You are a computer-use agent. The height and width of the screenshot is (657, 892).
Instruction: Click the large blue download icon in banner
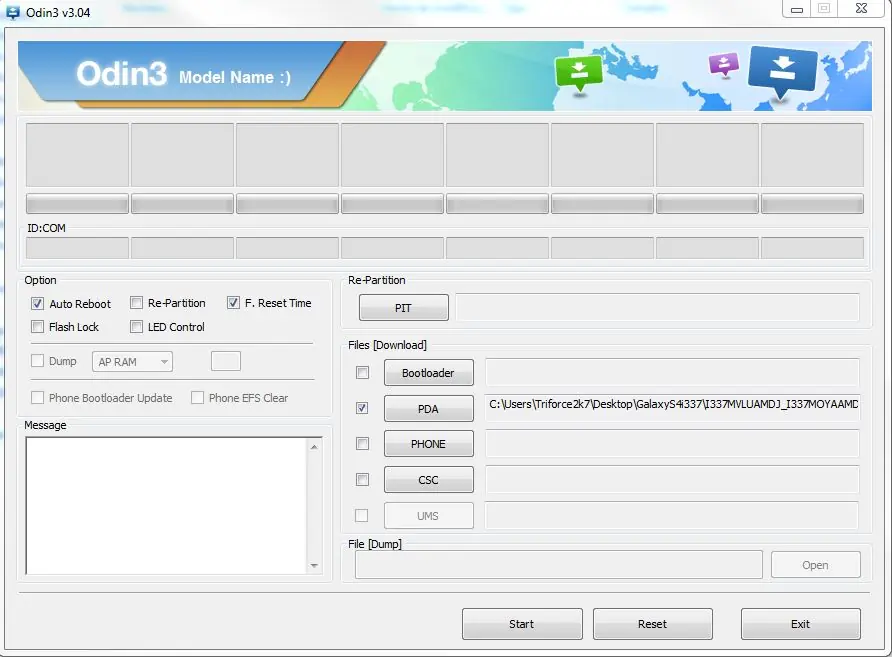783,71
